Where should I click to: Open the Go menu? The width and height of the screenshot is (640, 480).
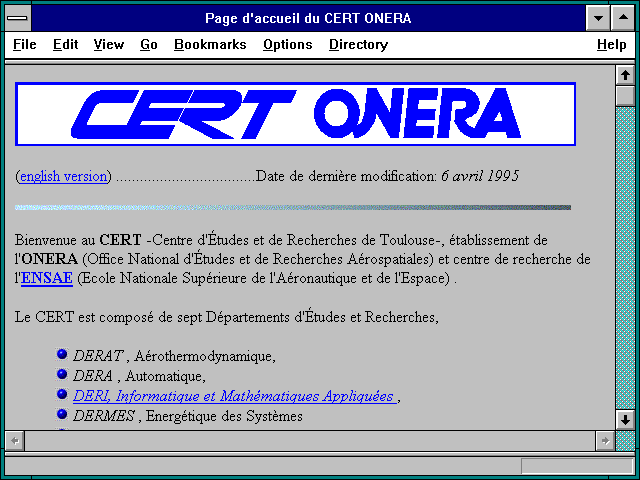[149, 44]
